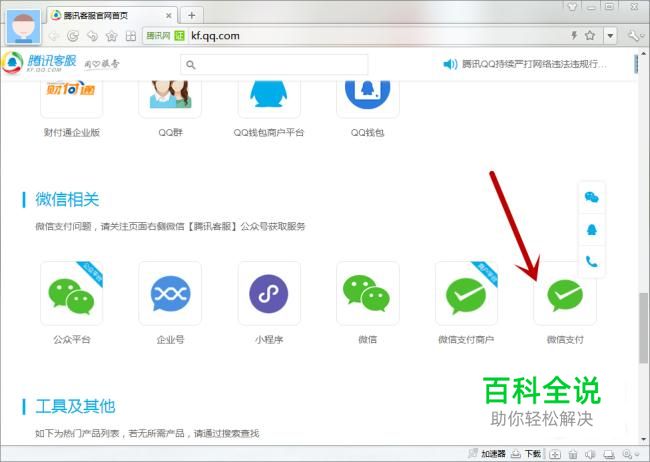This screenshot has width=650, height=462.
Task: Open the 微信支付 WeChat Pay icon
Action: [565, 294]
